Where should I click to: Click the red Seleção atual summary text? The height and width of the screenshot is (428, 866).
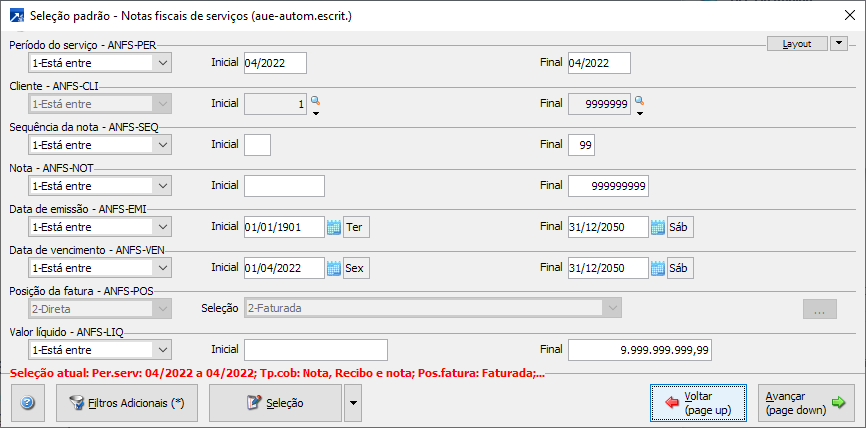[278, 374]
